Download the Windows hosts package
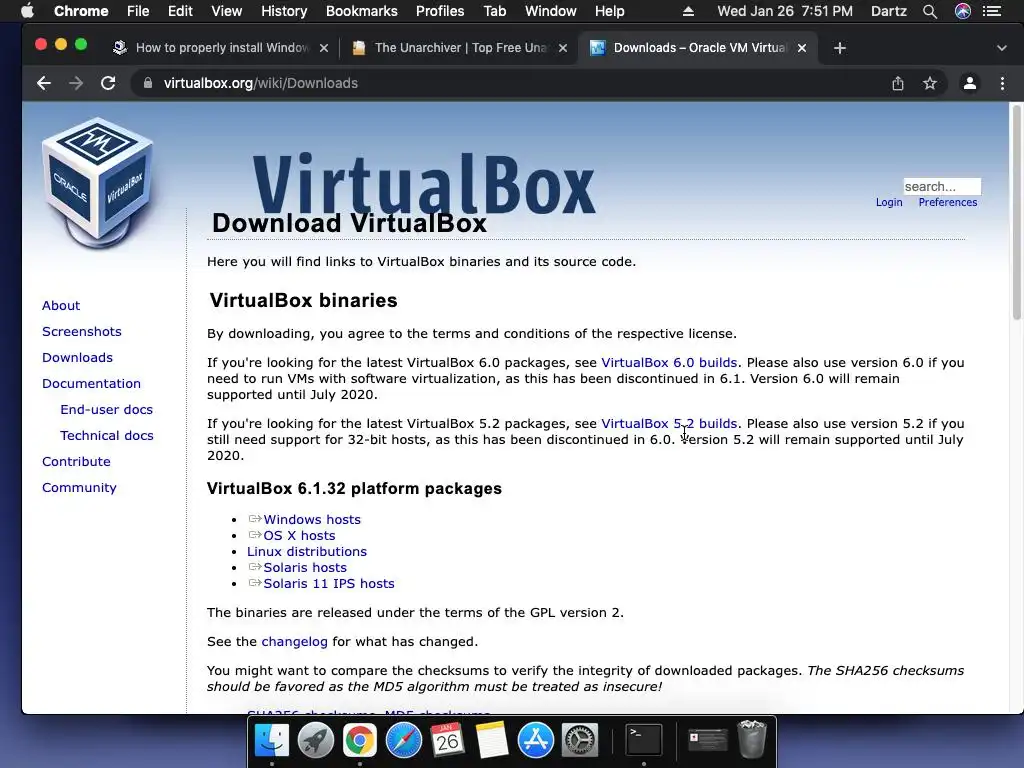This screenshot has height=768, width=1024. click(312, 519)
